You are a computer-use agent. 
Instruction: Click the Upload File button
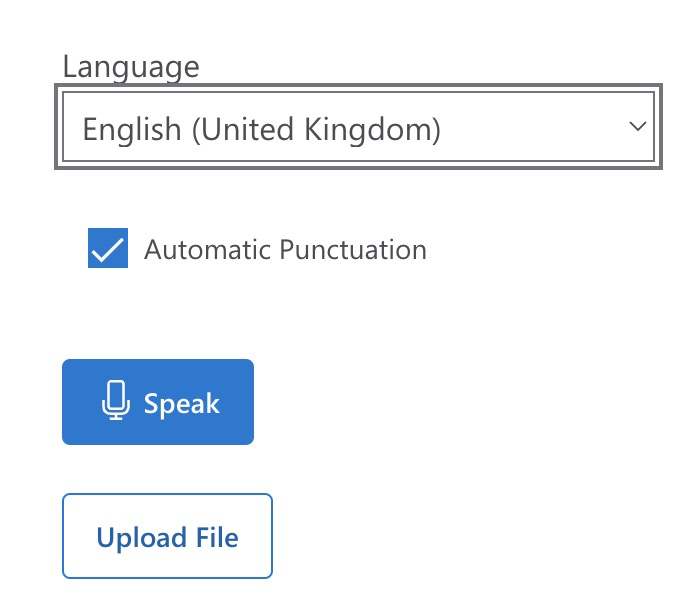coord(167,536)
